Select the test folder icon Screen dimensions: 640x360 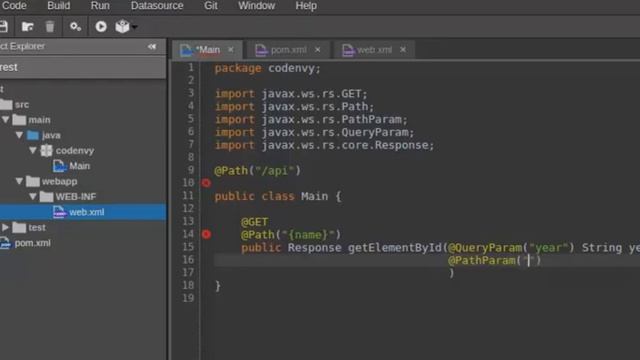coord(19,227)
